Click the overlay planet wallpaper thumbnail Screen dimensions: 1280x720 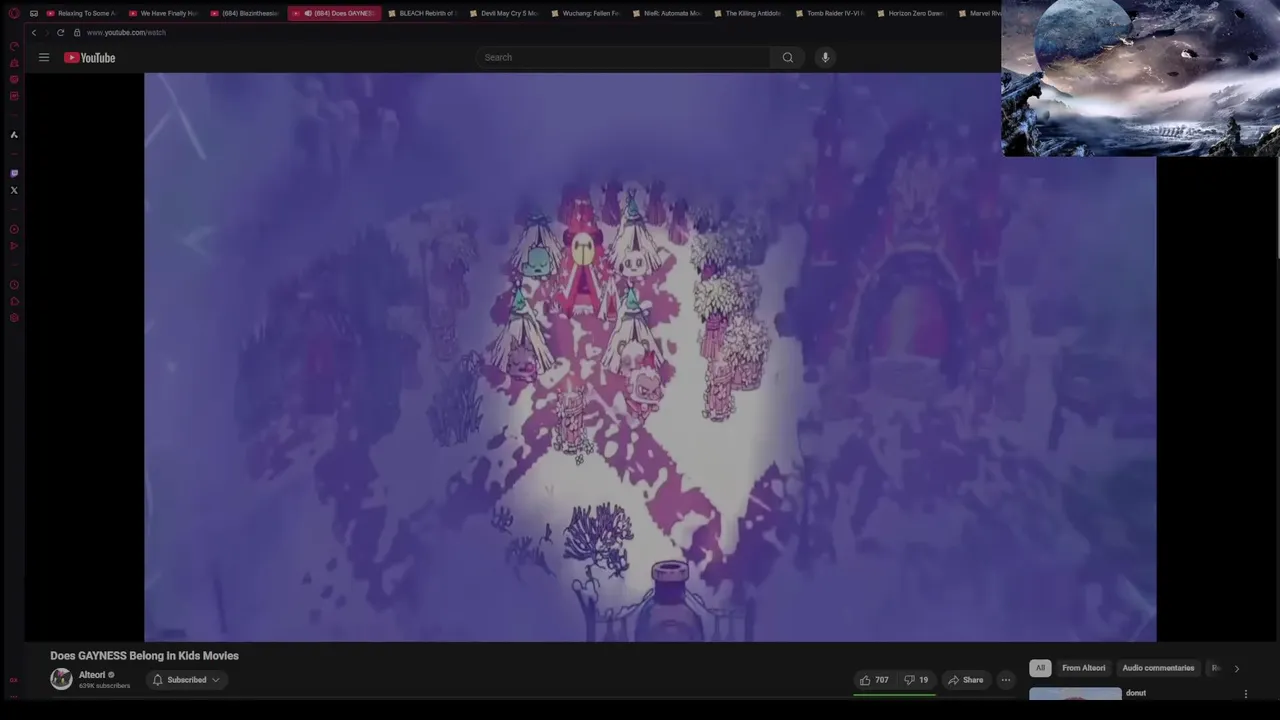[1140, 78]
